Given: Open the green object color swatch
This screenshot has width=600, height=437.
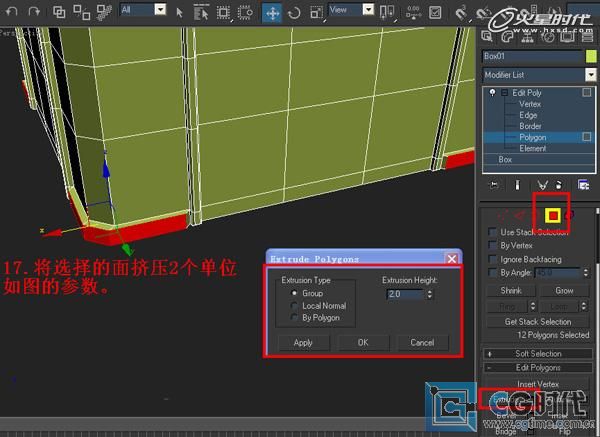Looking at the screenshot, I should click(591, 56).
